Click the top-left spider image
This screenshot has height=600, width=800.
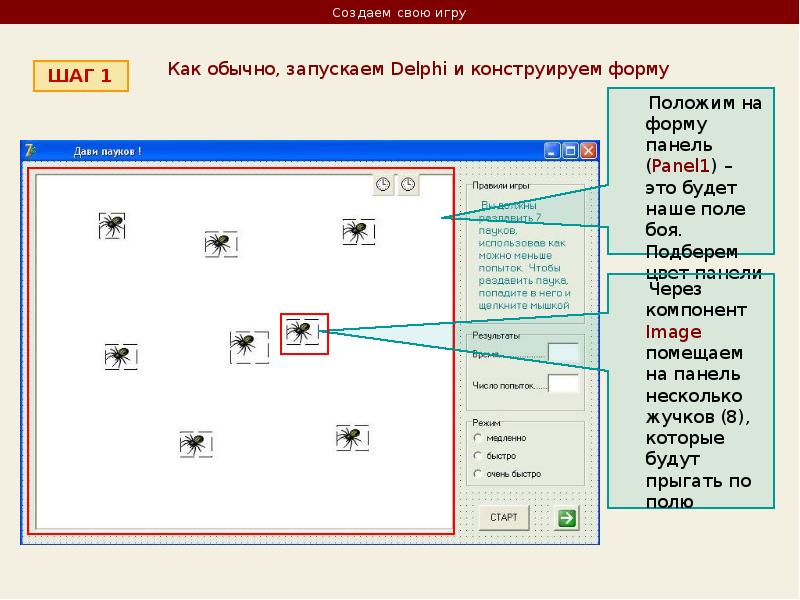pos(112,226)
